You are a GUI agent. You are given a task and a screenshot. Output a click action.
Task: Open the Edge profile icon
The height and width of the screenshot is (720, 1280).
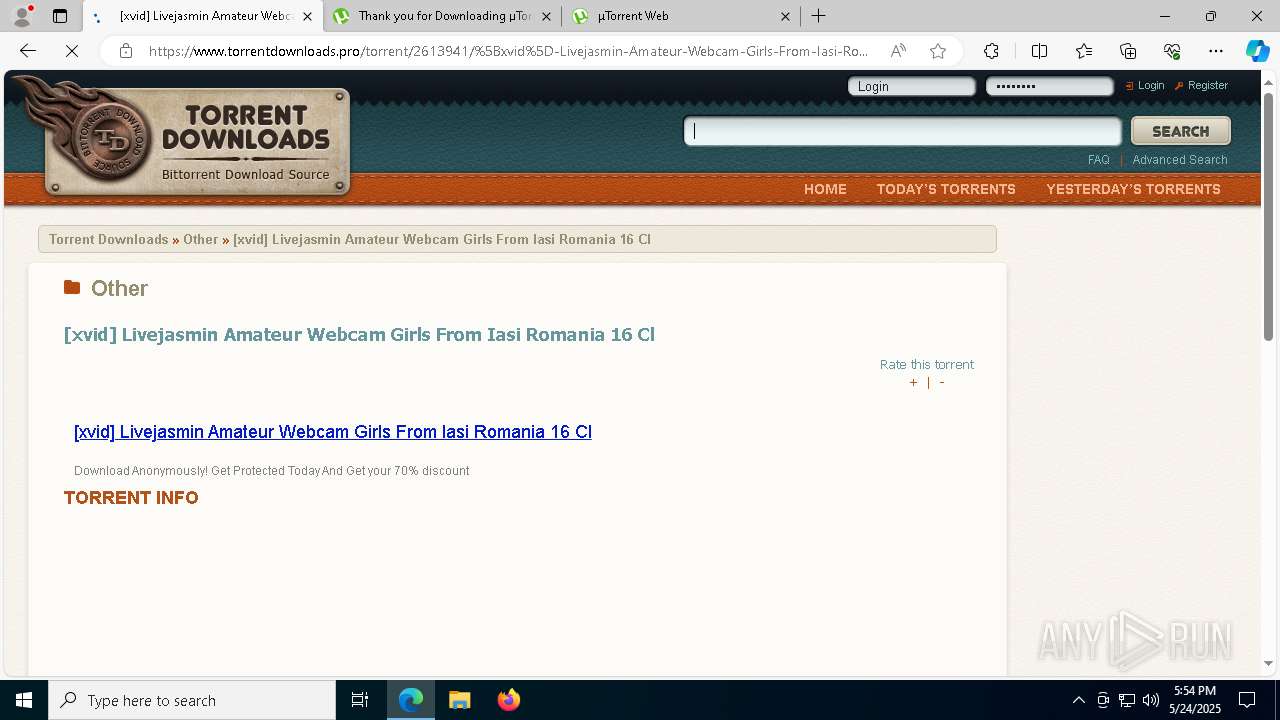click(22, 16)
